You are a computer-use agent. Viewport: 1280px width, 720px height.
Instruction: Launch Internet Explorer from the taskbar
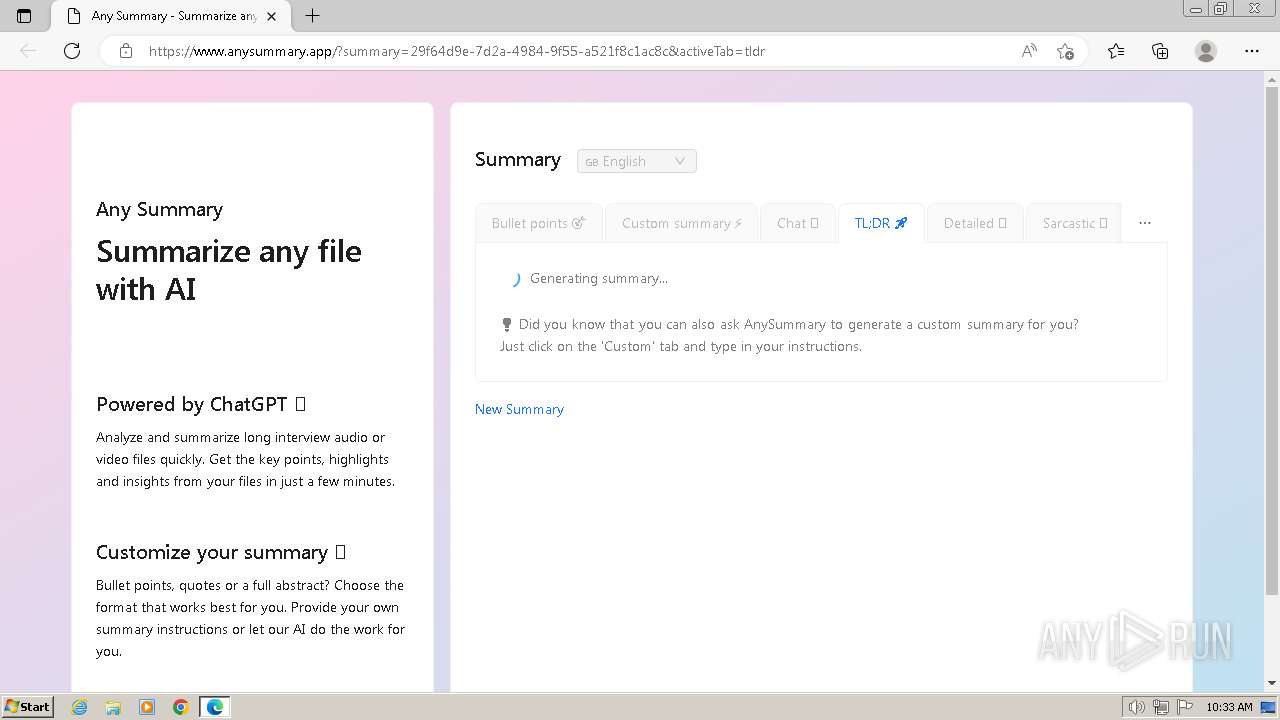pyautogui.click(x=80, y=707)
